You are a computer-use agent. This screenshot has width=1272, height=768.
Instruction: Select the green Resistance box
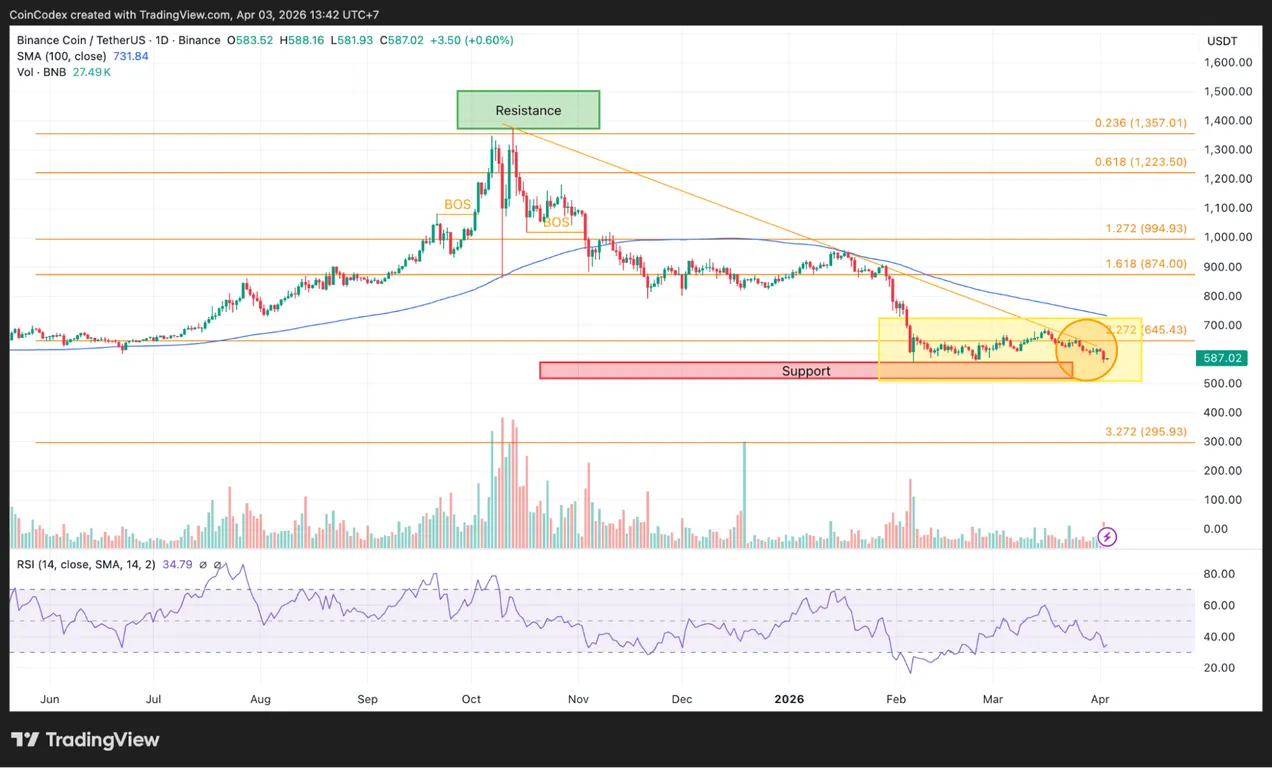[x=528, y=110]
